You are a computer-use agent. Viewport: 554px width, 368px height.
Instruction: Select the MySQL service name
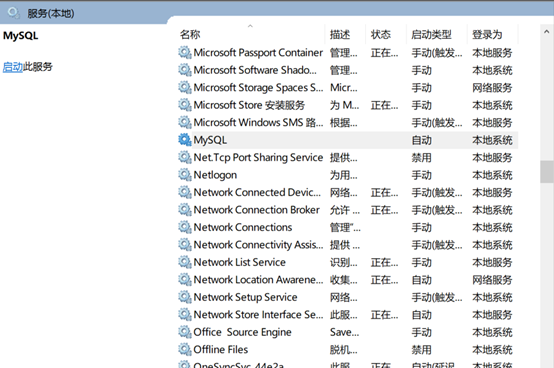click(x=210, y=140)
